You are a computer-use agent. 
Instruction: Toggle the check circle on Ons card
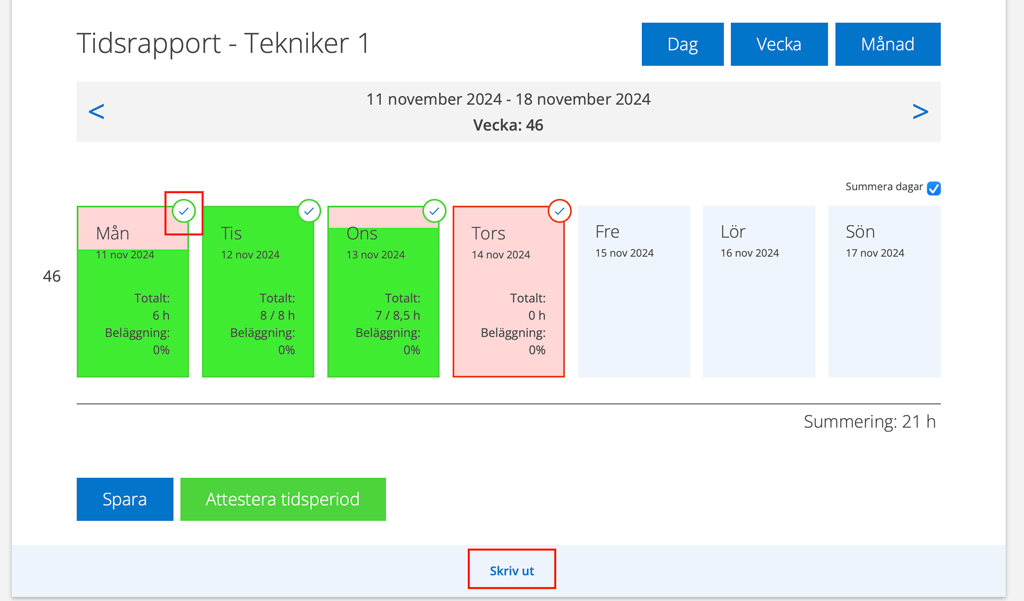click(x=434, y=211)
